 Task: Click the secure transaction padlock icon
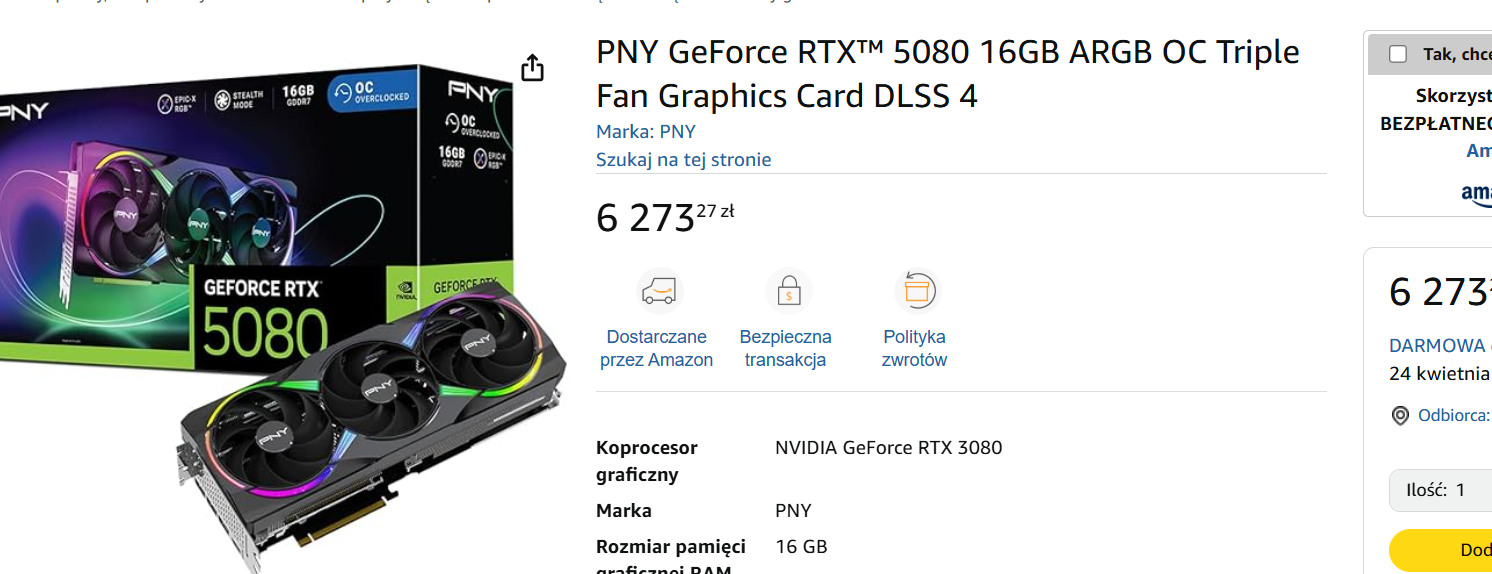(789, 291)
